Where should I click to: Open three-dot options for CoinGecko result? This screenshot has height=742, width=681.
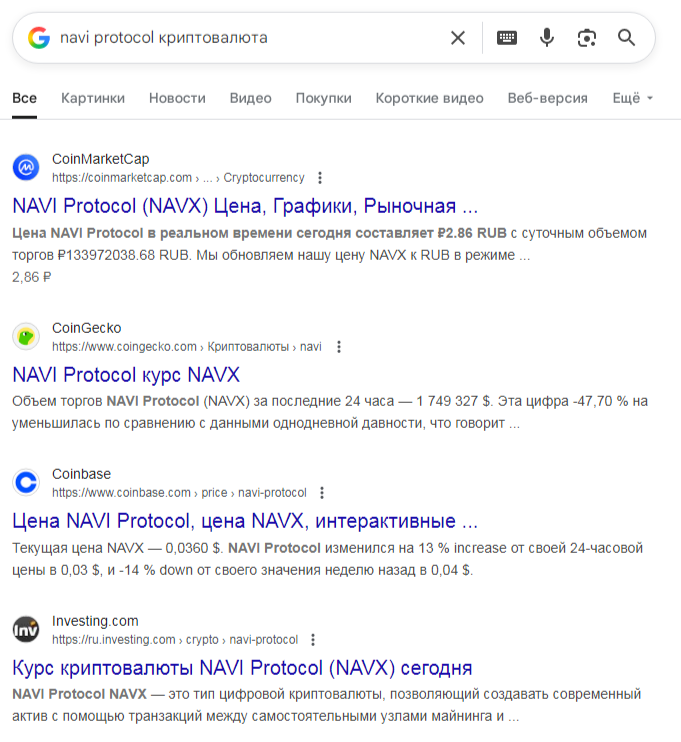coord(339,347)
